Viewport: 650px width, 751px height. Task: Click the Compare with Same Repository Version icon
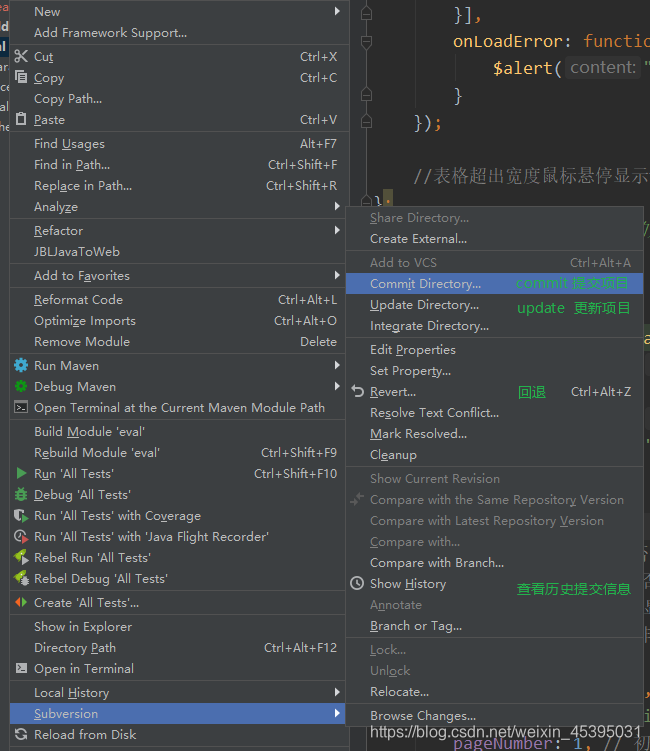pos(357,500)
